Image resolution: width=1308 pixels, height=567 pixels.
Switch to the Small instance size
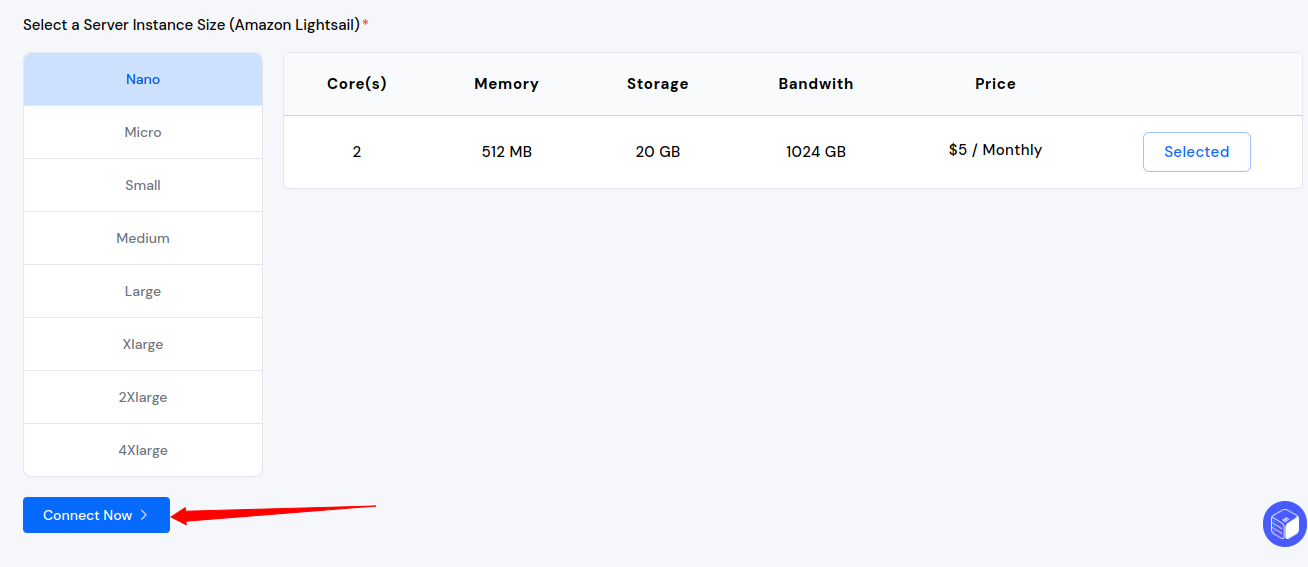pos(143,185)
